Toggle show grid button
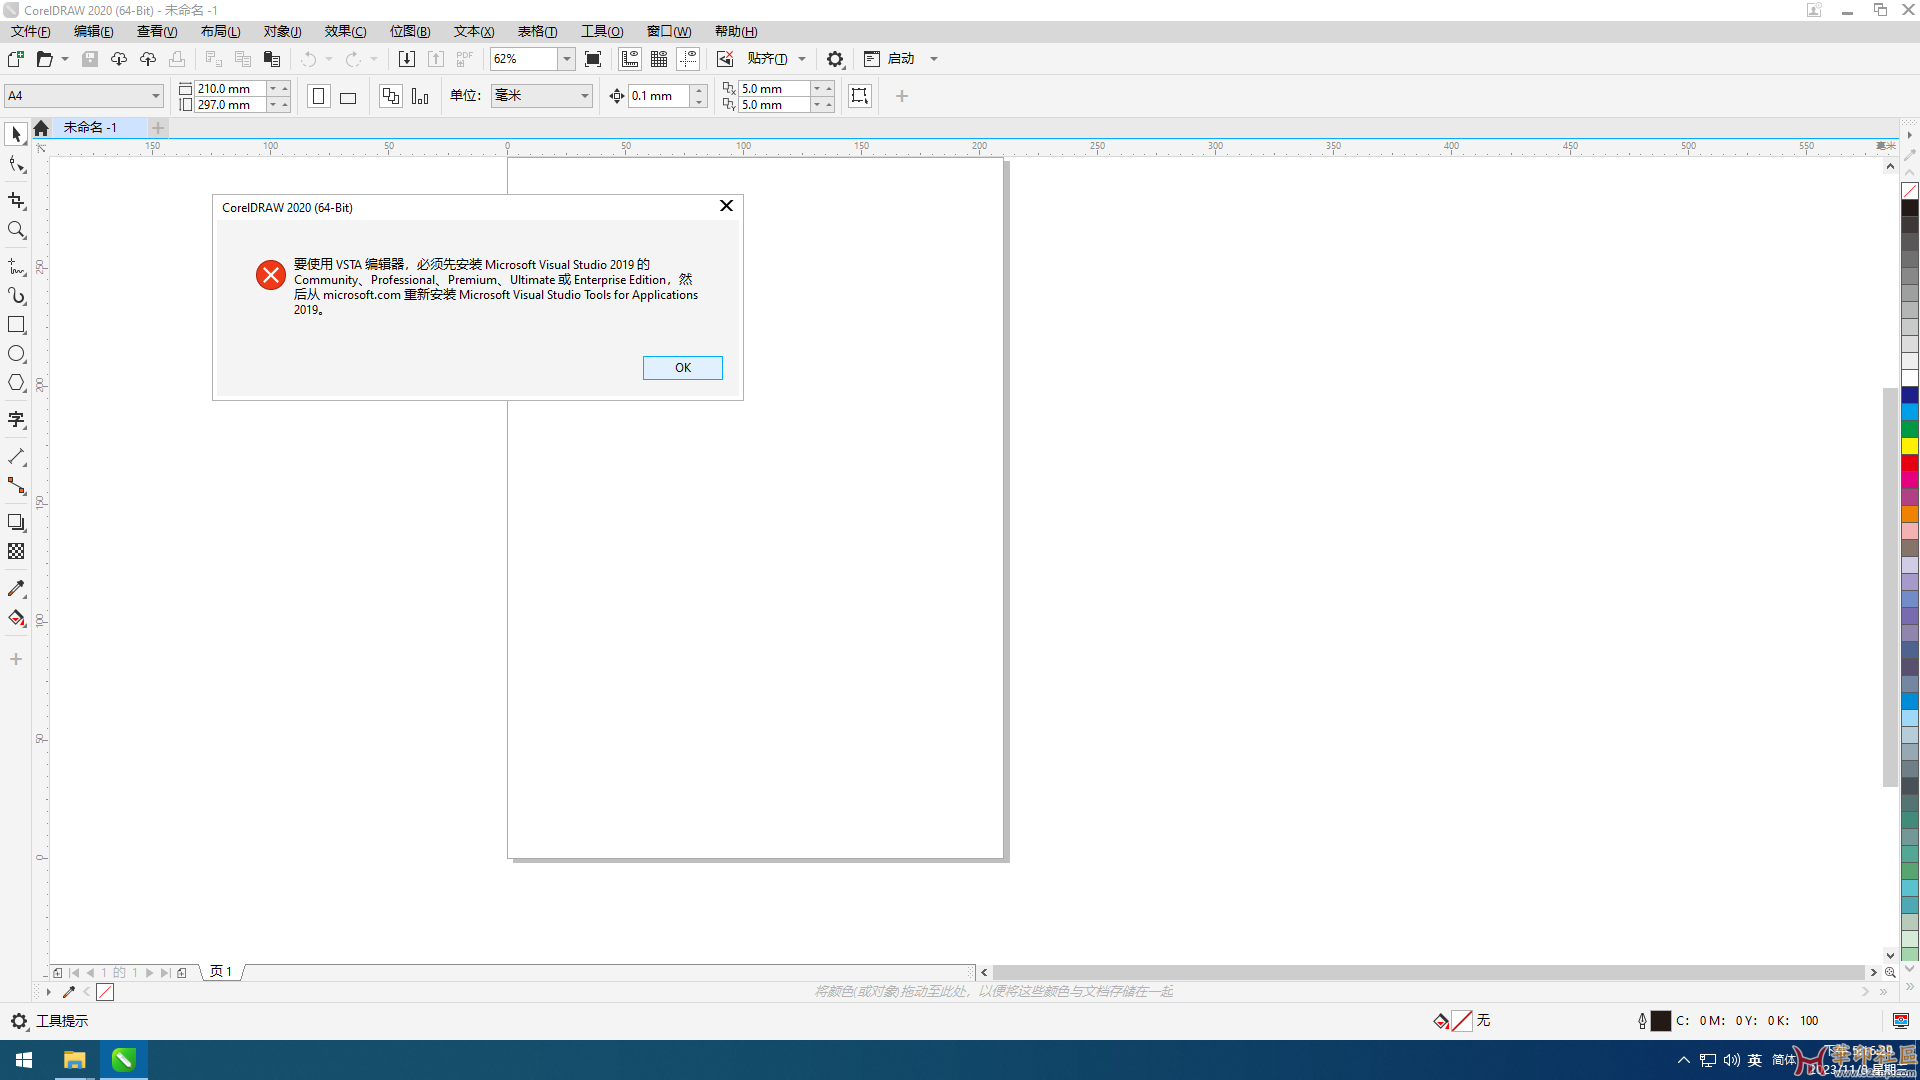 tap(659, 59)
